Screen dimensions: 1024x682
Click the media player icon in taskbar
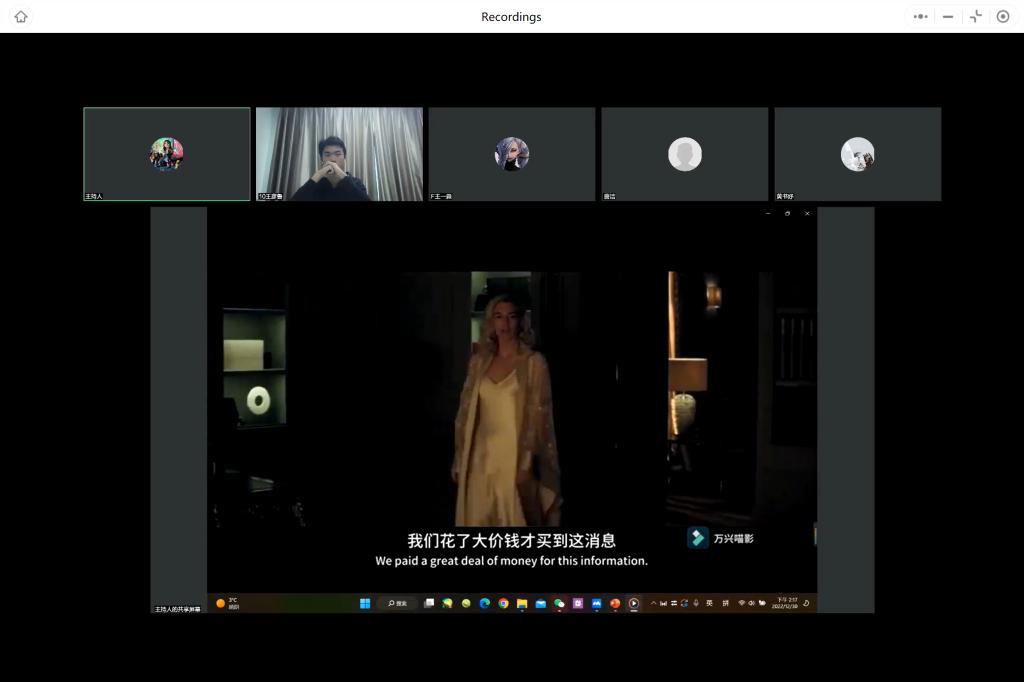(x=634, y=603)
